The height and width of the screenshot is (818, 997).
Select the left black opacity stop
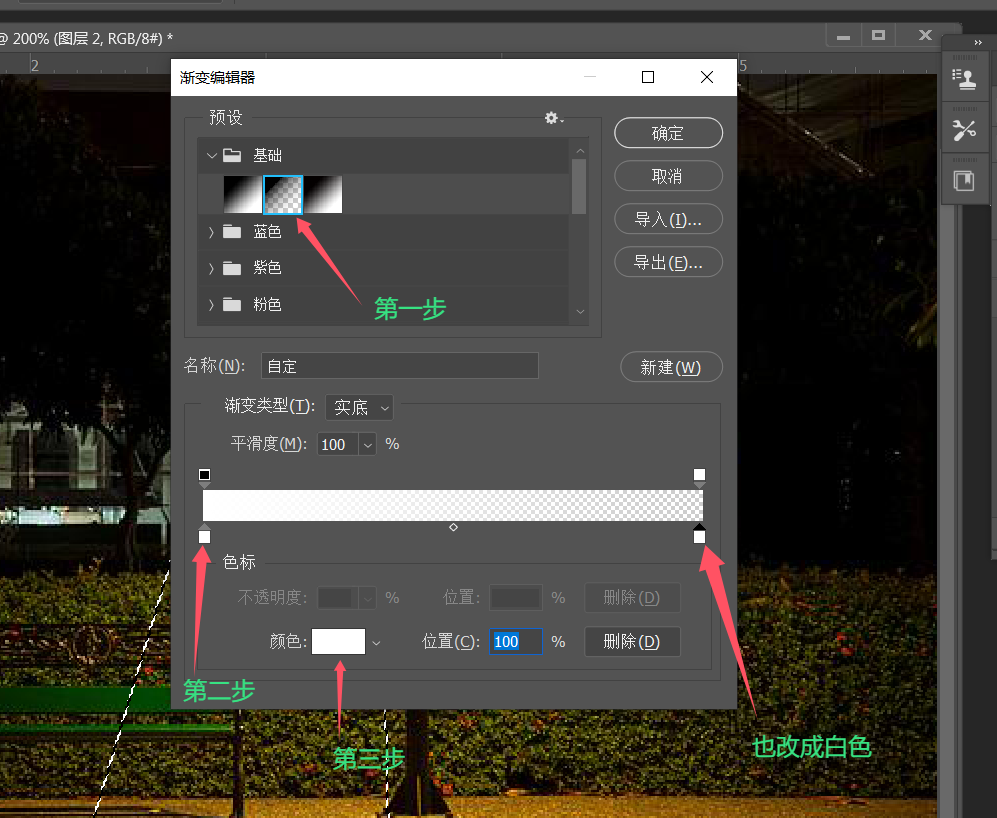(204, 477)
